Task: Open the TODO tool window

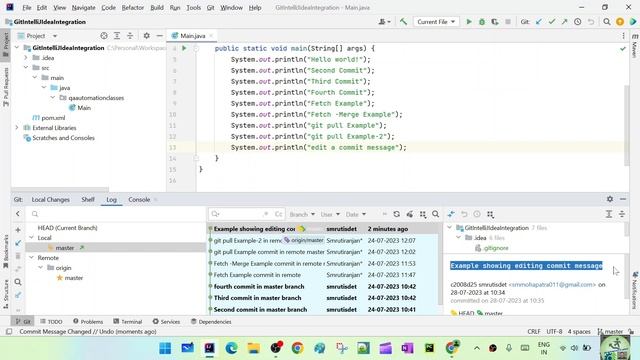Action: pos(51,322)
